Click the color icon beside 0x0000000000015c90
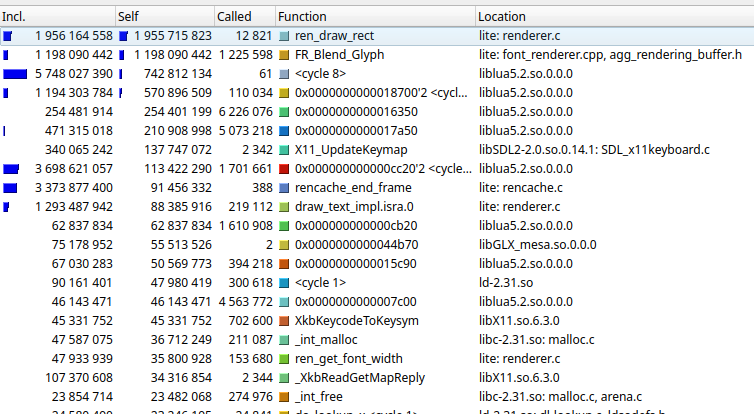Screen dimensions: 754x414 (x=284, y=264)
